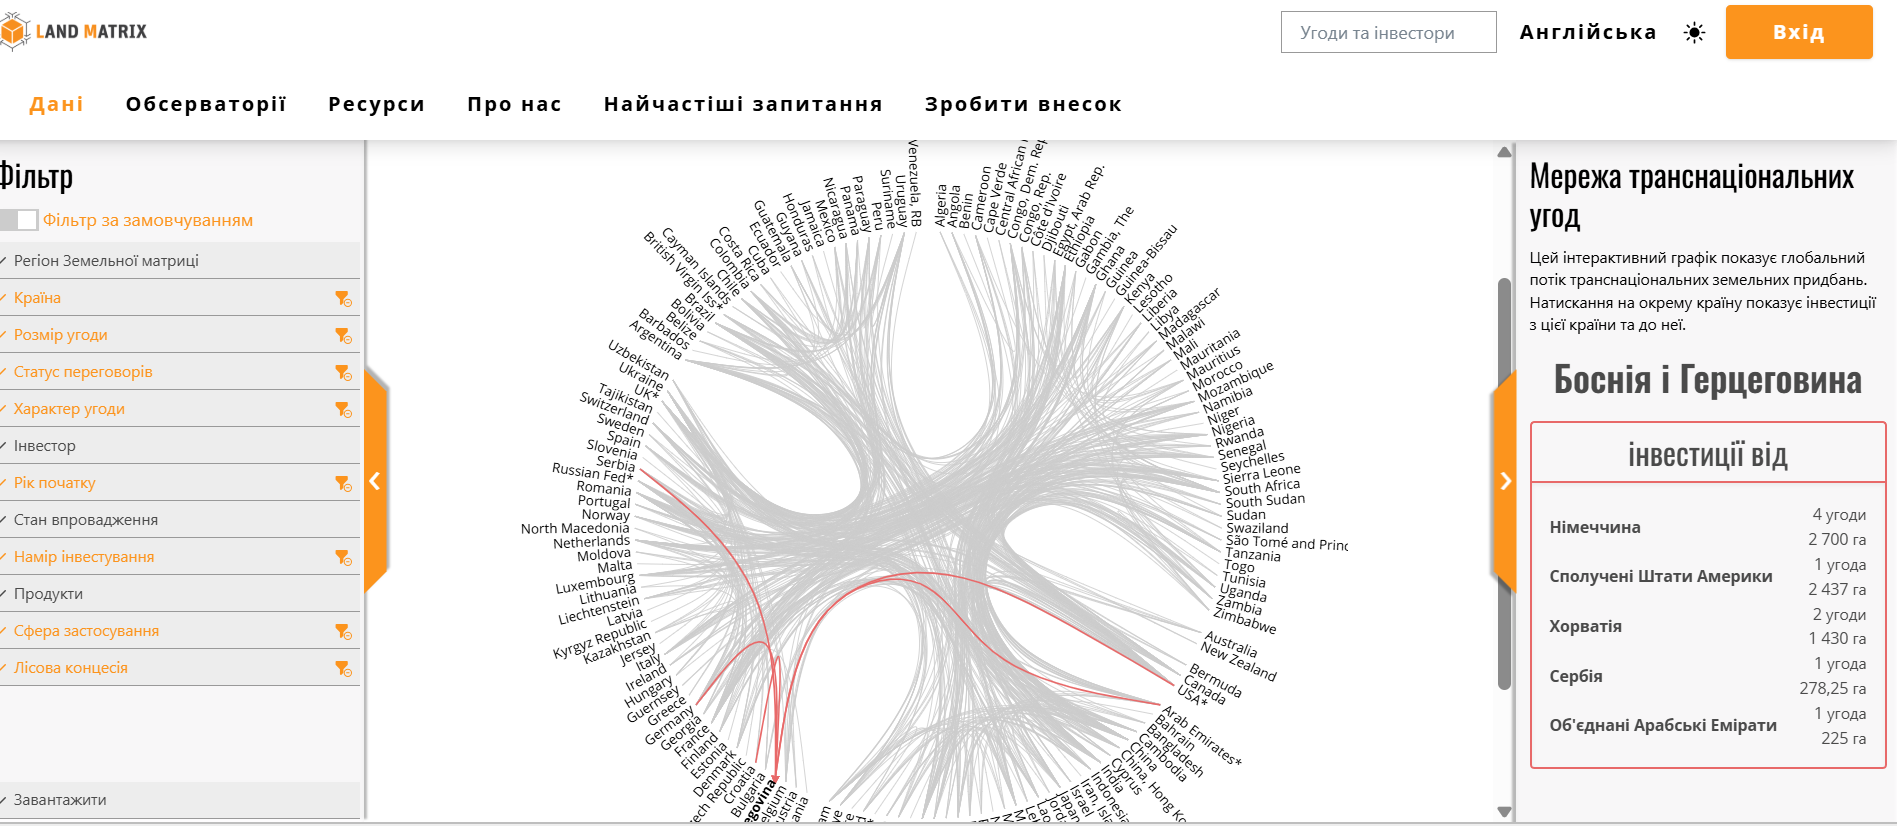
Task: Collapse the left filter panel arrow
Action: click(375, 481)
